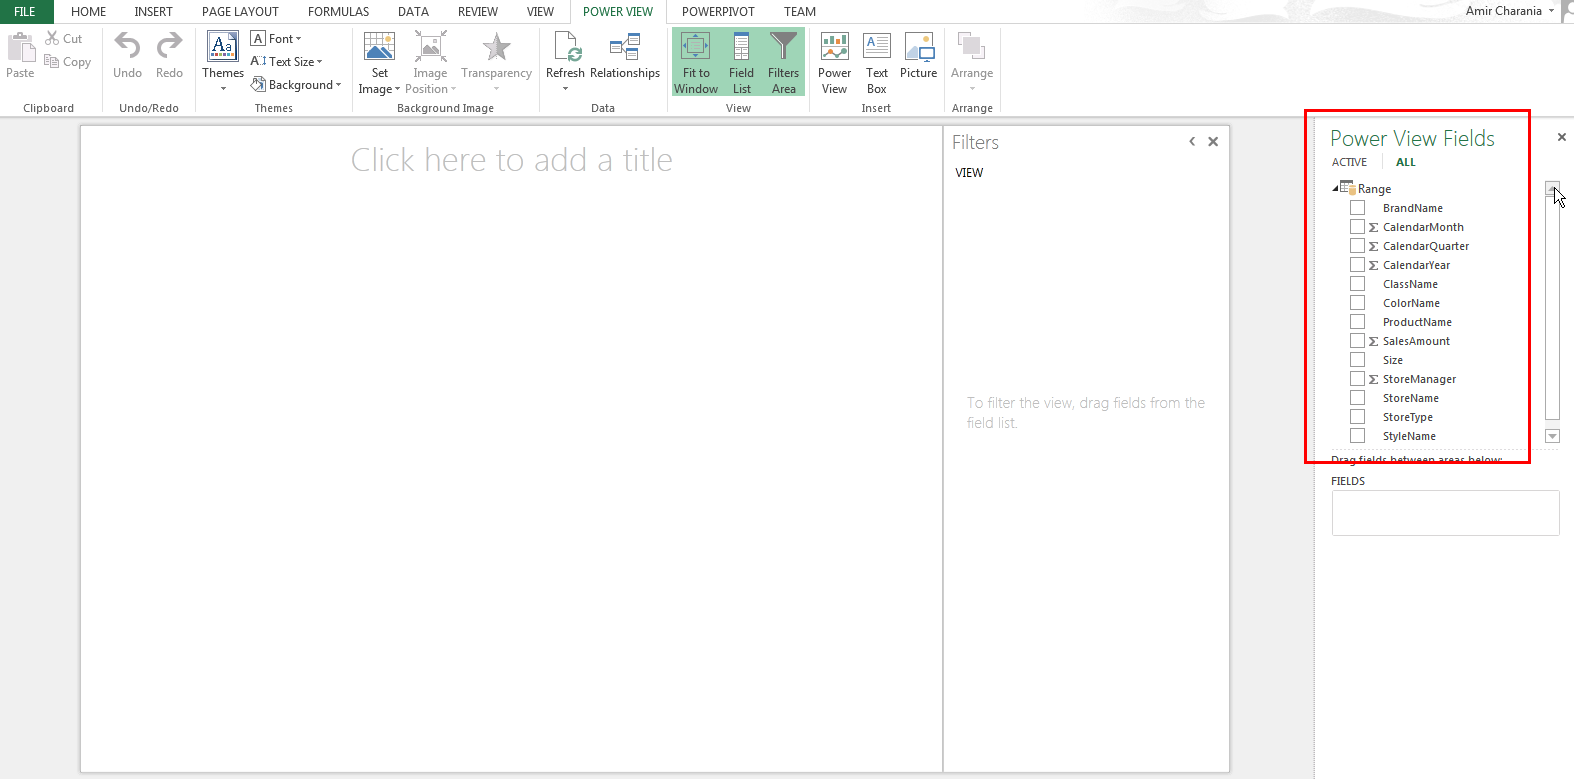Screen dimensions: 1574x779
Task: Open the Background dropdown
Action: tap(296, 85)
